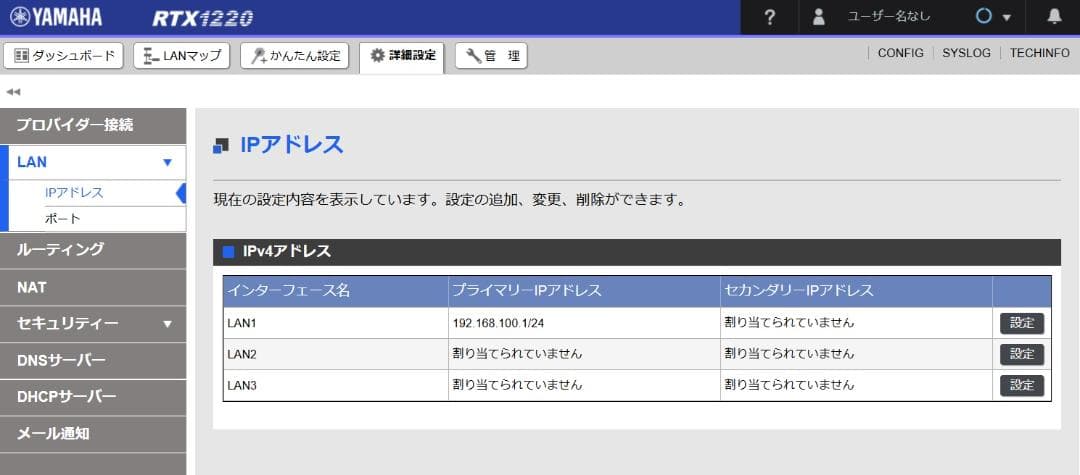1080x475 pixels.
Task: Click the セカンダリーIPアドレス column header
Action: 856,291
